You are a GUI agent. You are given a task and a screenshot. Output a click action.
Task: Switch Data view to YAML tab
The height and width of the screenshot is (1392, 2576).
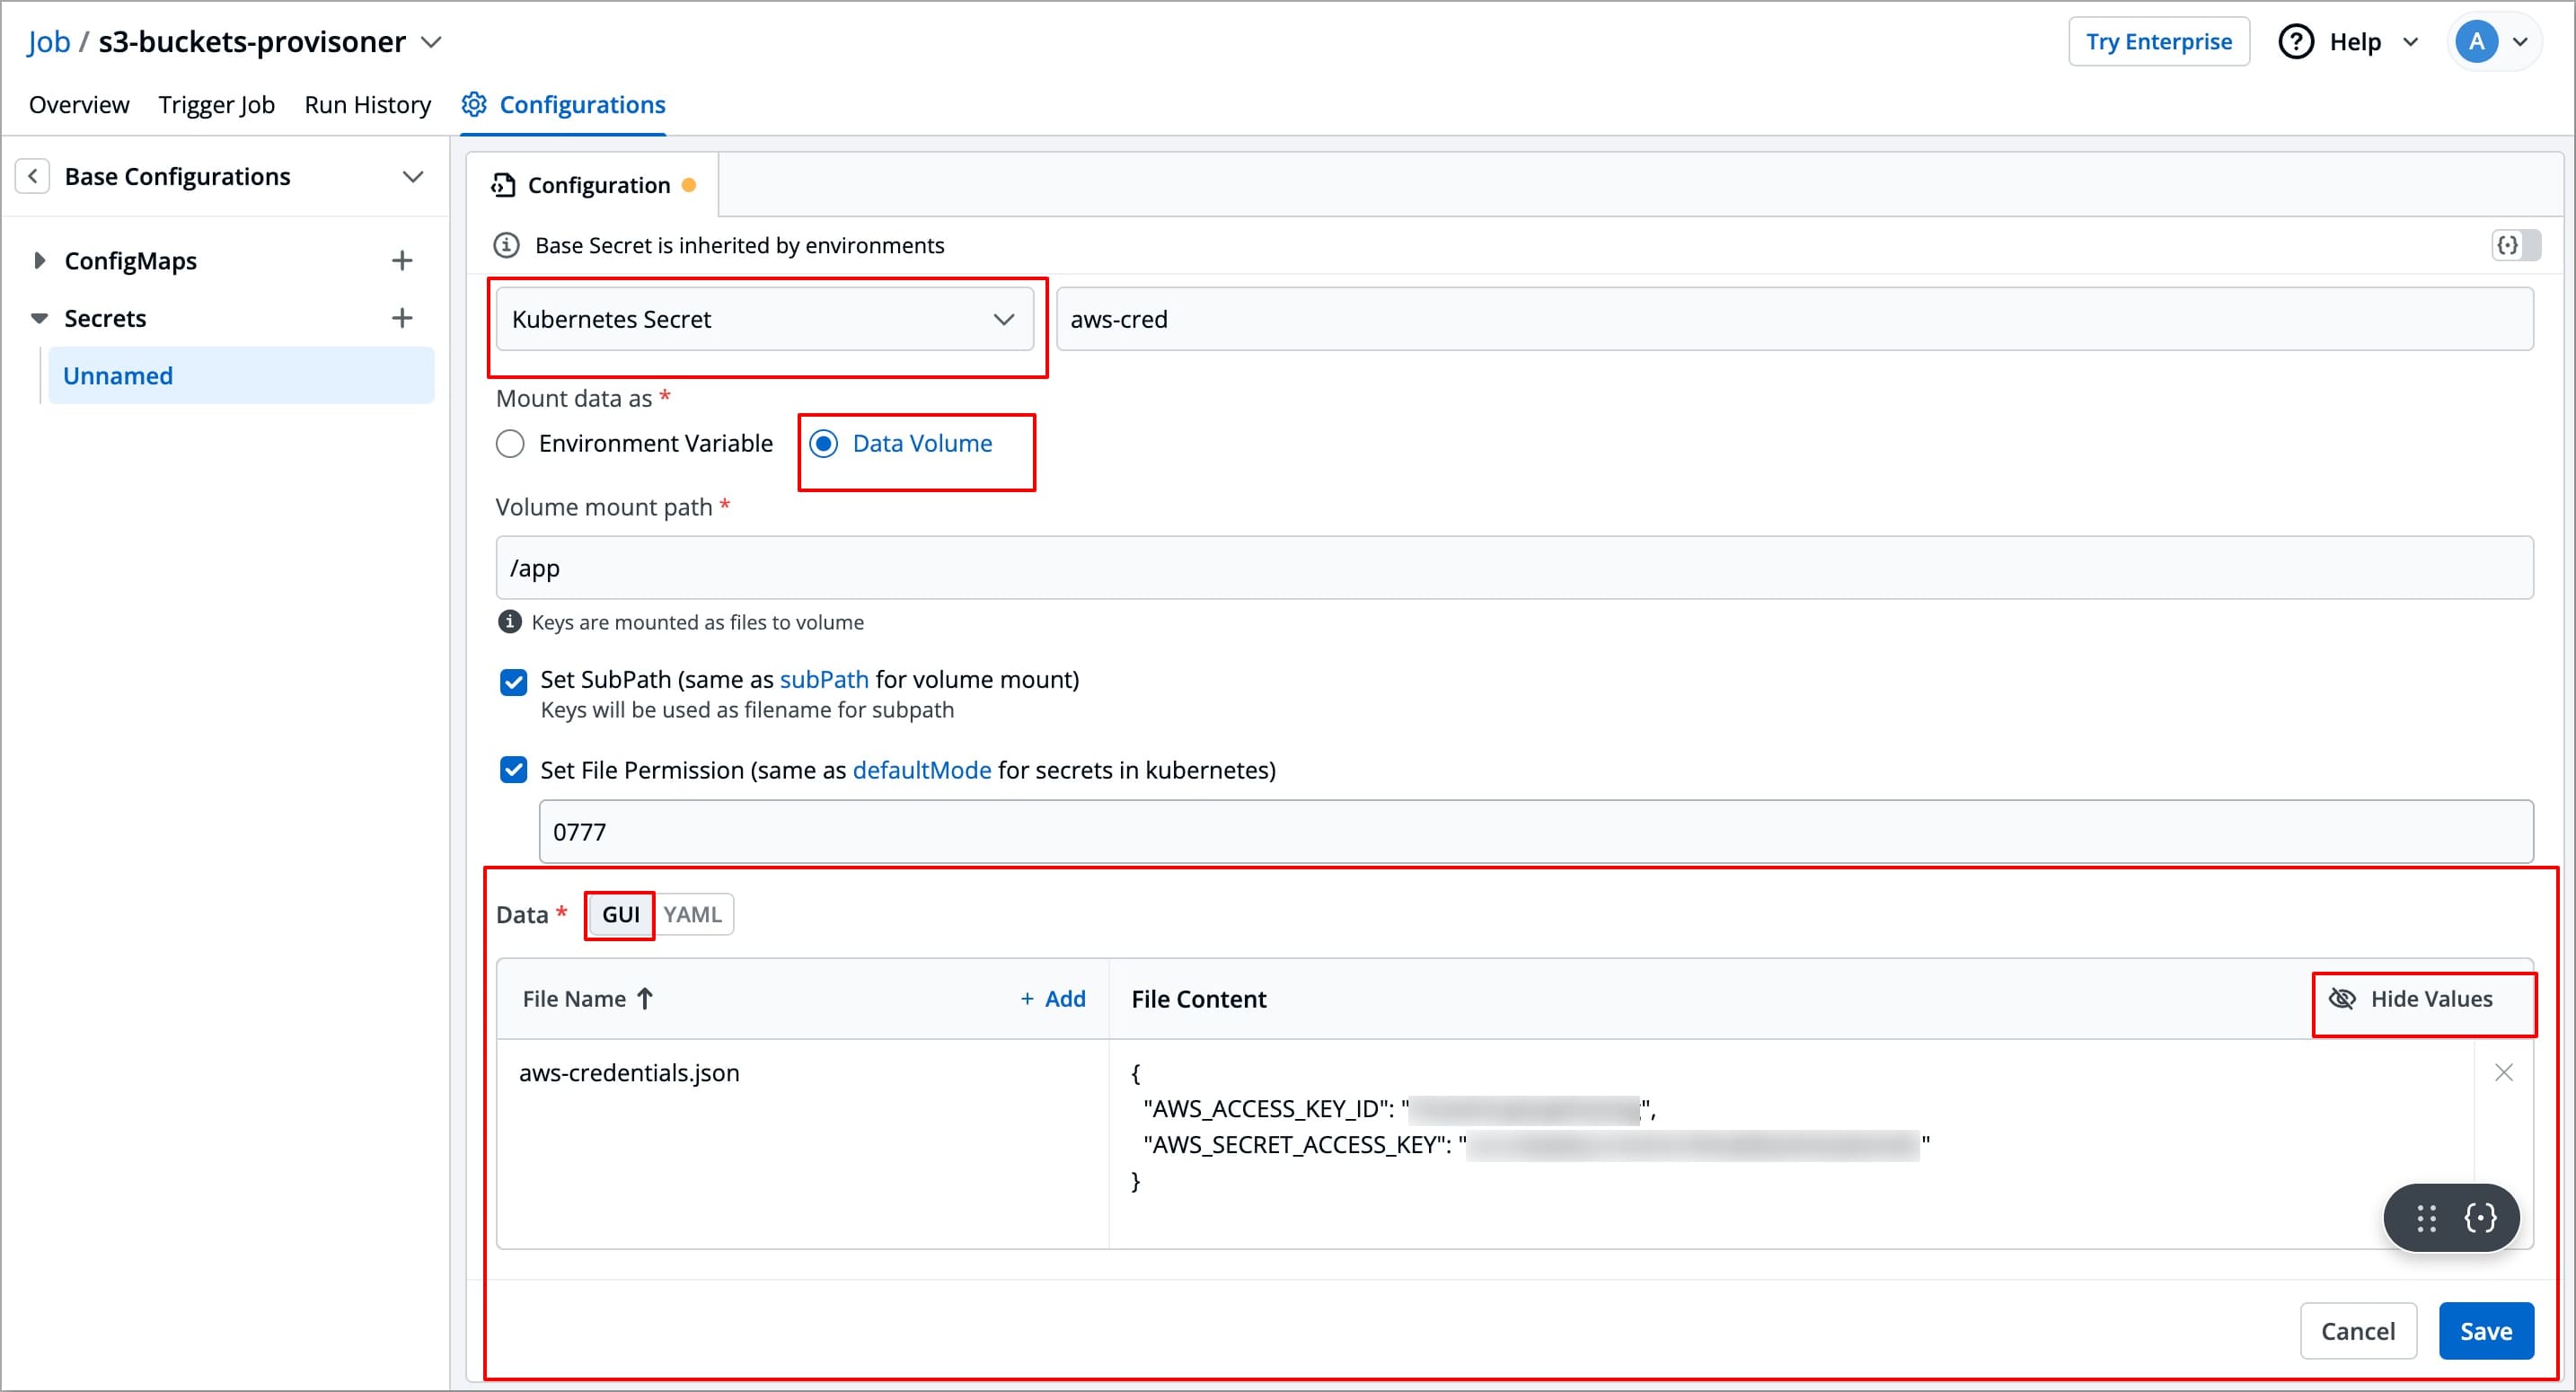(x=692, y=915)
